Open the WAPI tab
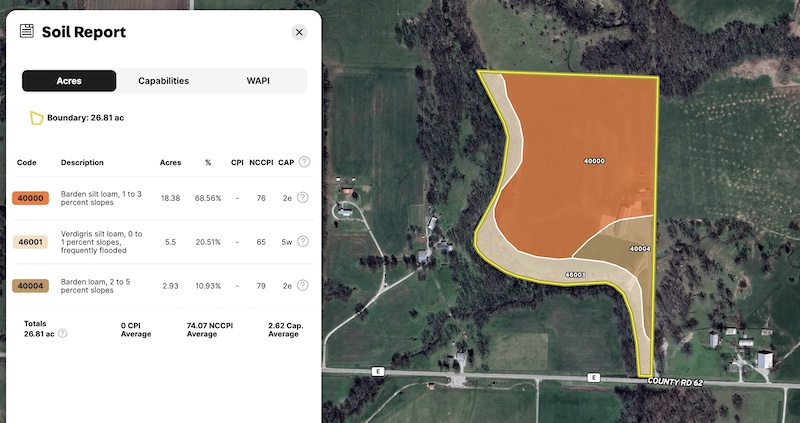The height and width of the screenshot is (423, 800). pyautogui.click(x=258, y=81)
